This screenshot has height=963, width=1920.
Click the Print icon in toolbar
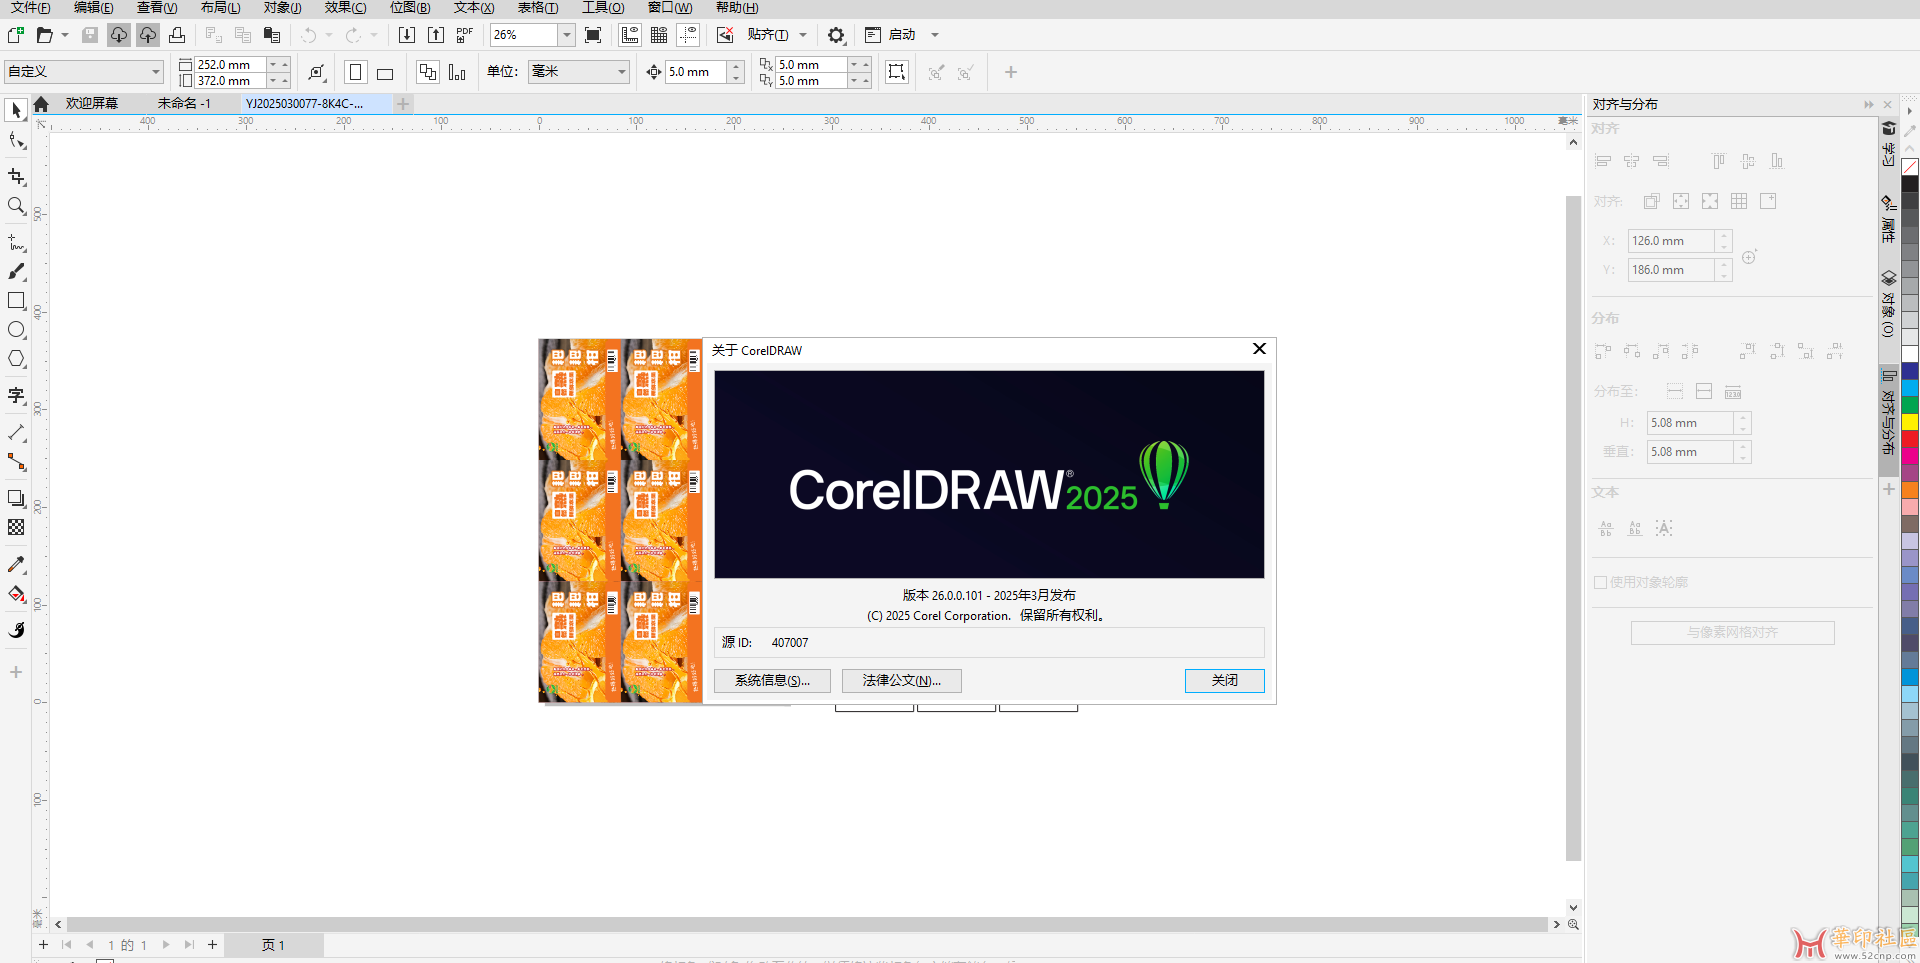(177, 35)
